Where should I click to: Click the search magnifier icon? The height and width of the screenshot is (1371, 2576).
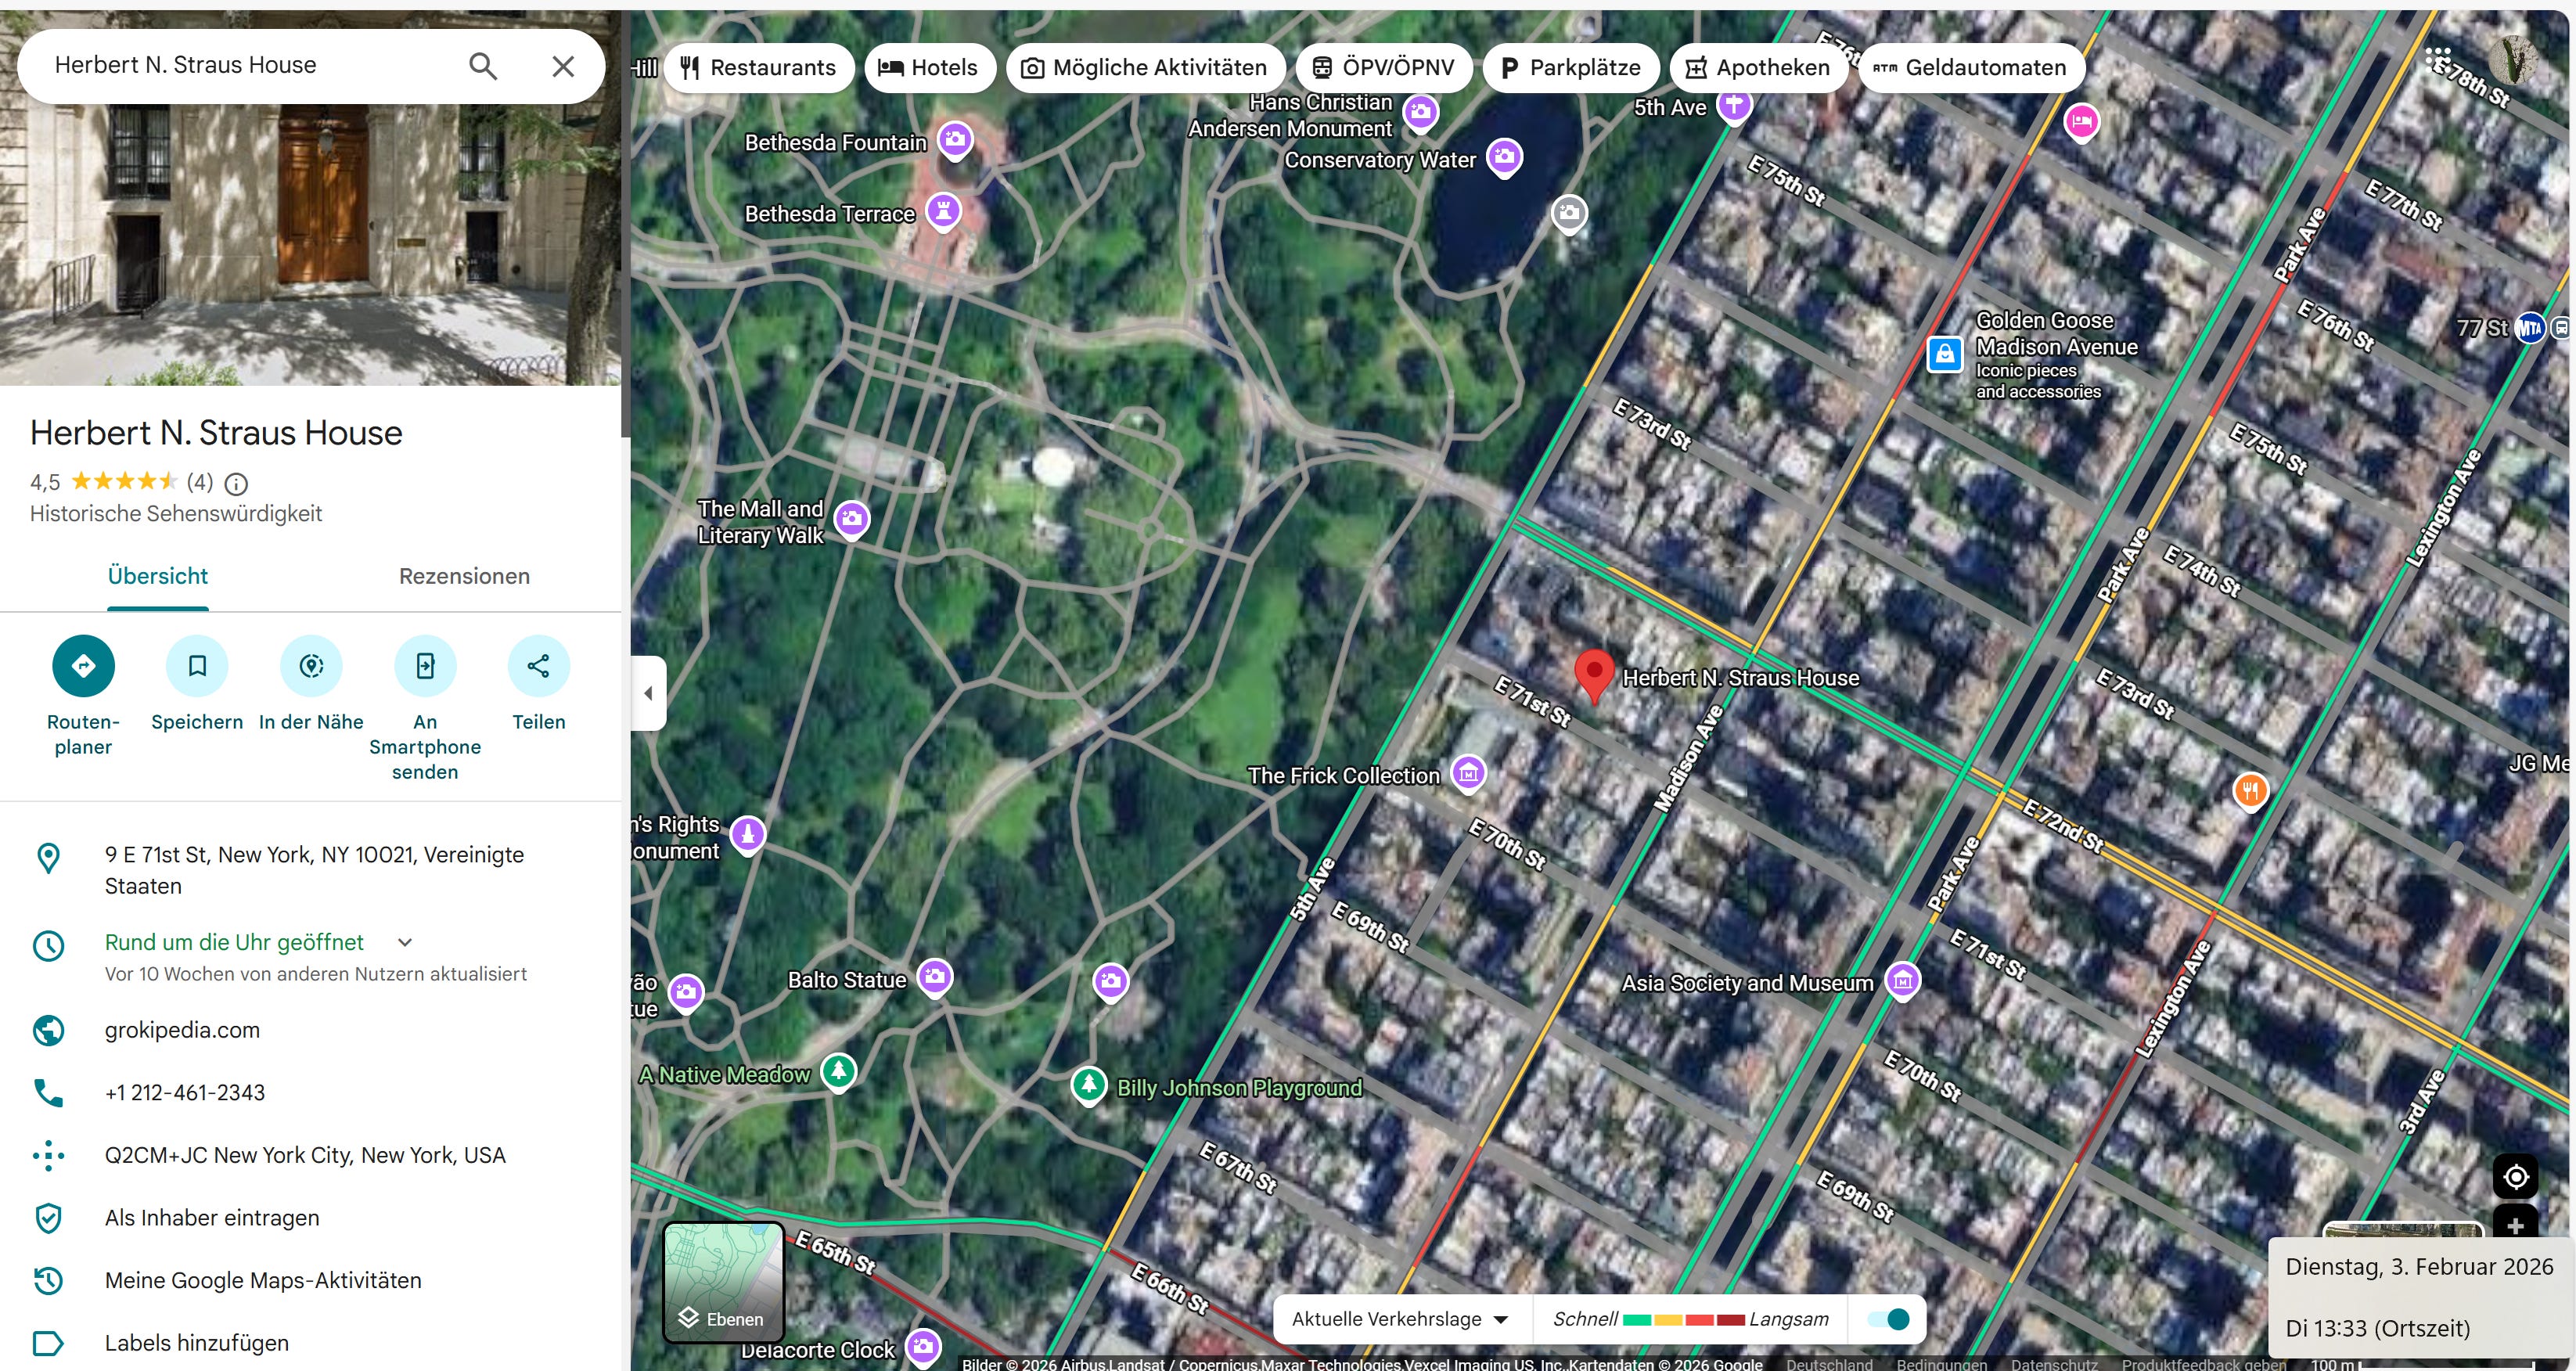coord(483,66)
